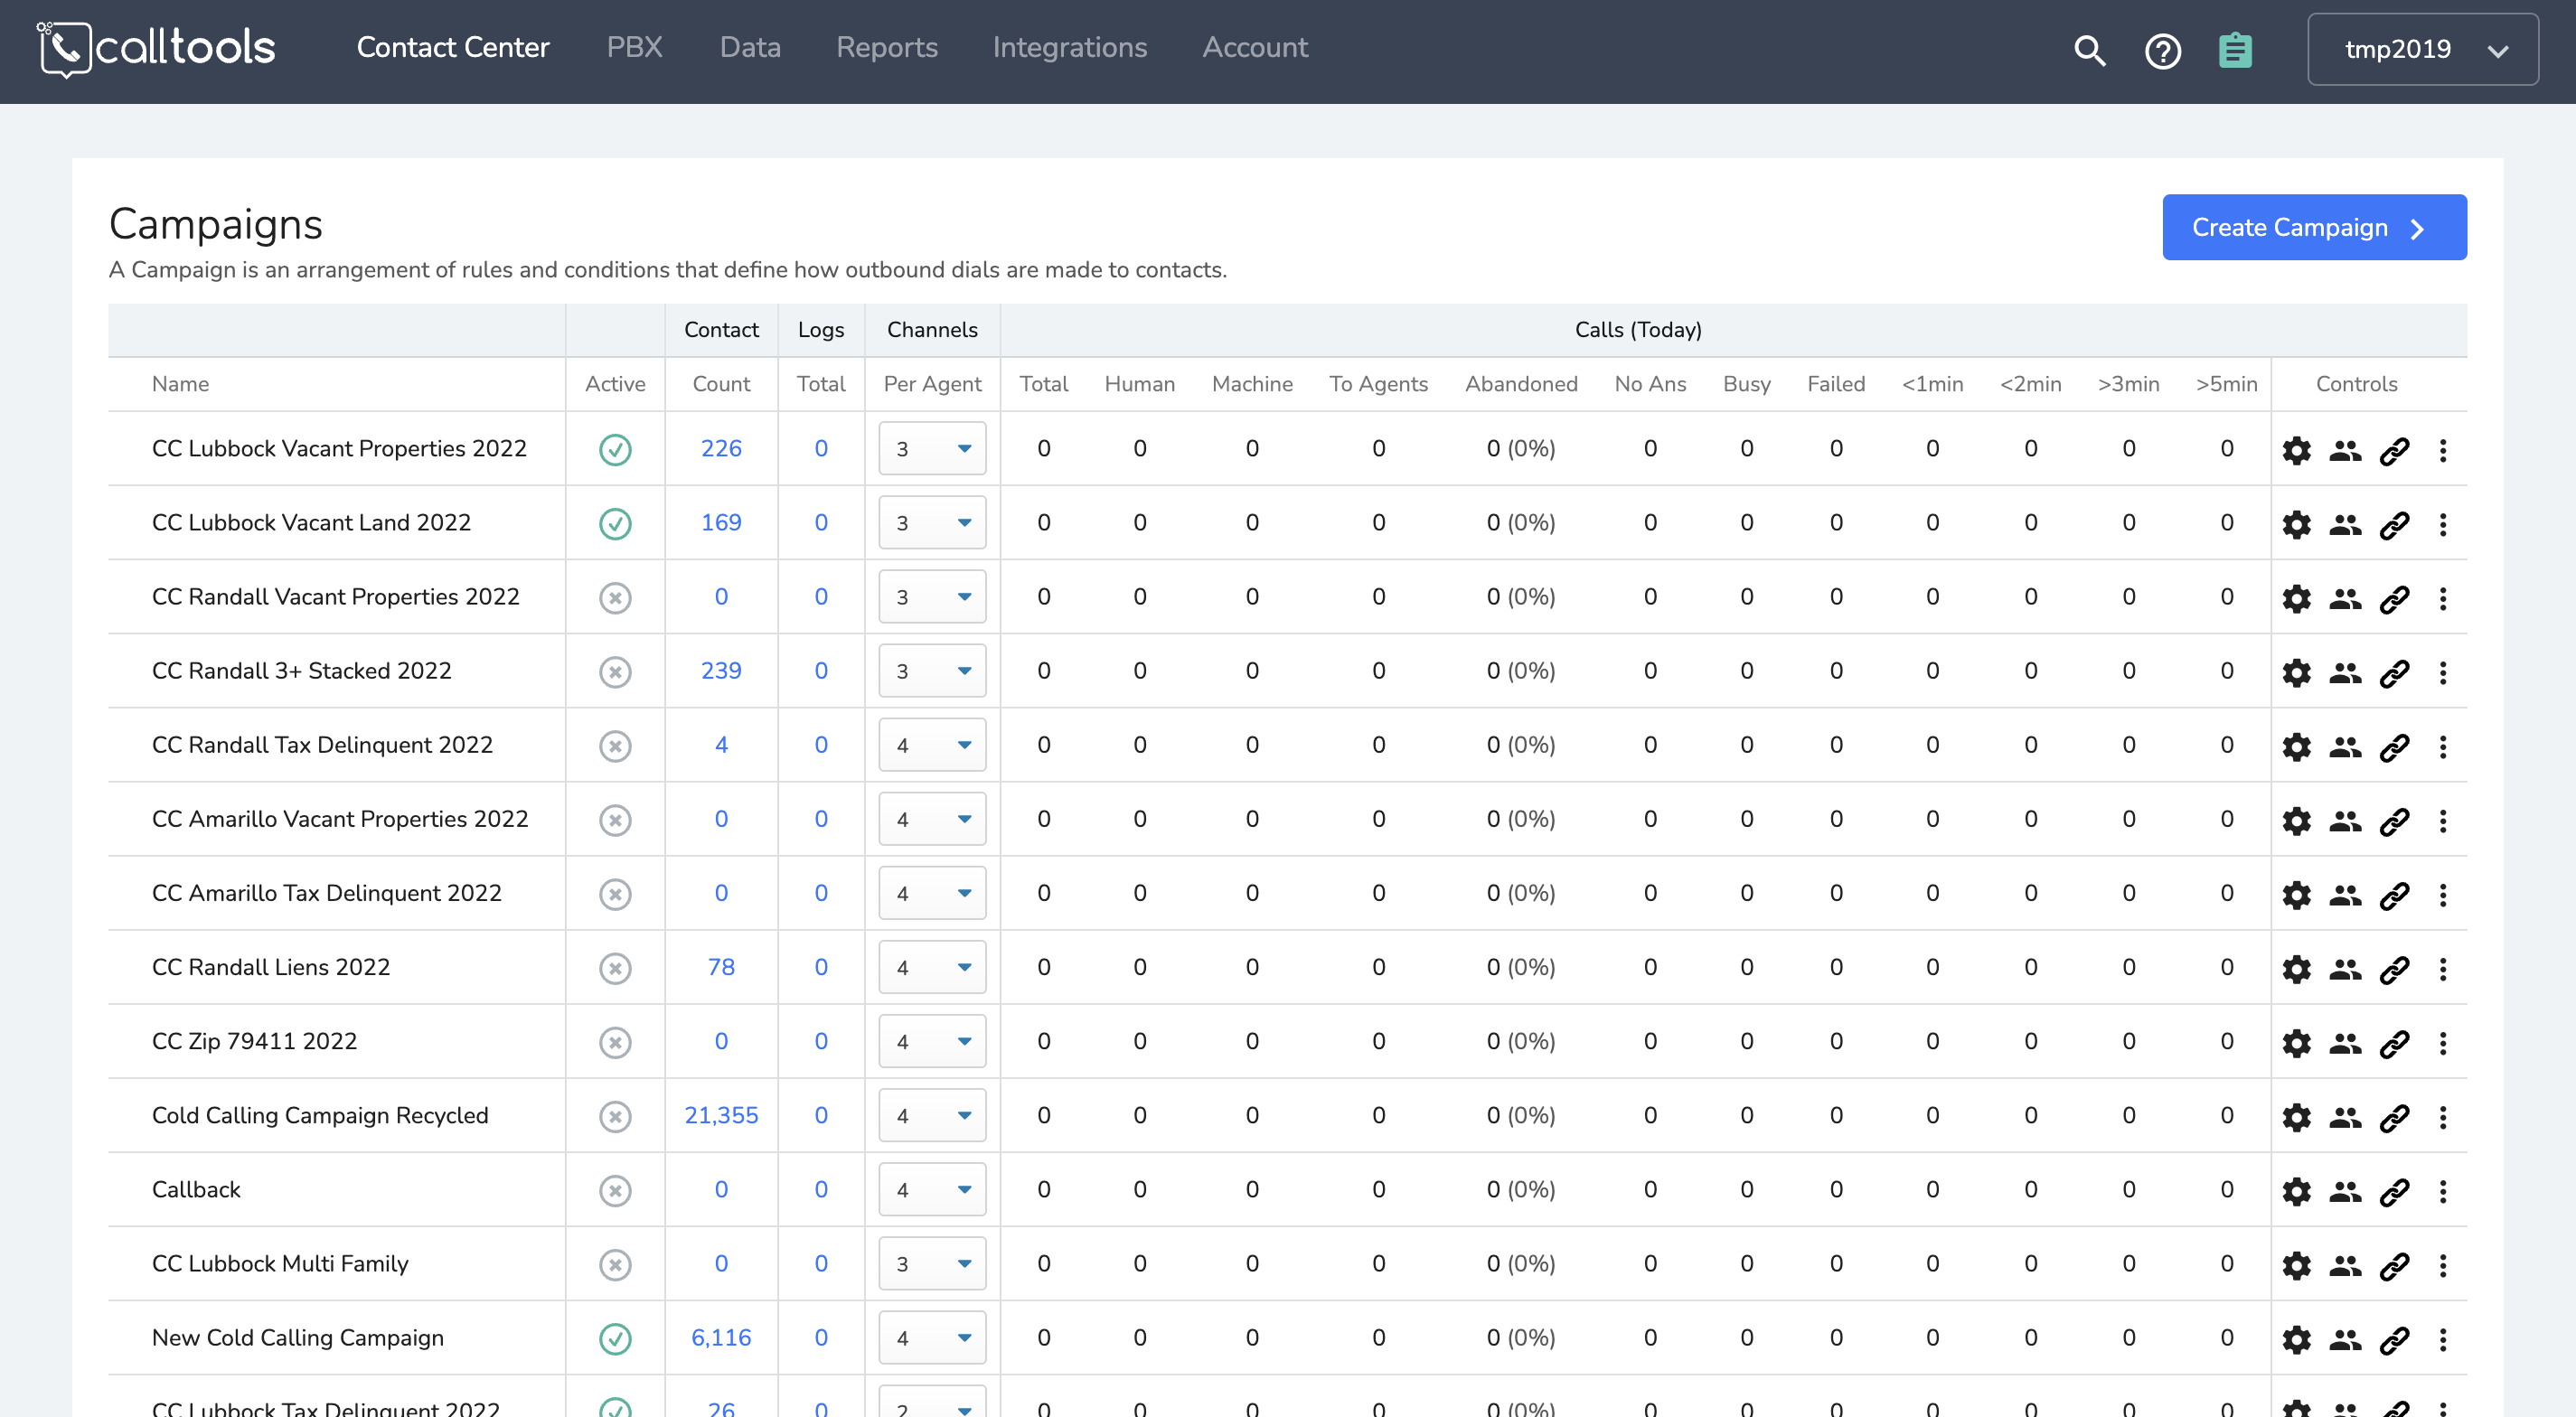
Task: Open three-dot menu for CC Randall Tax Delinquent 2022
Action: pos(2442,746)
